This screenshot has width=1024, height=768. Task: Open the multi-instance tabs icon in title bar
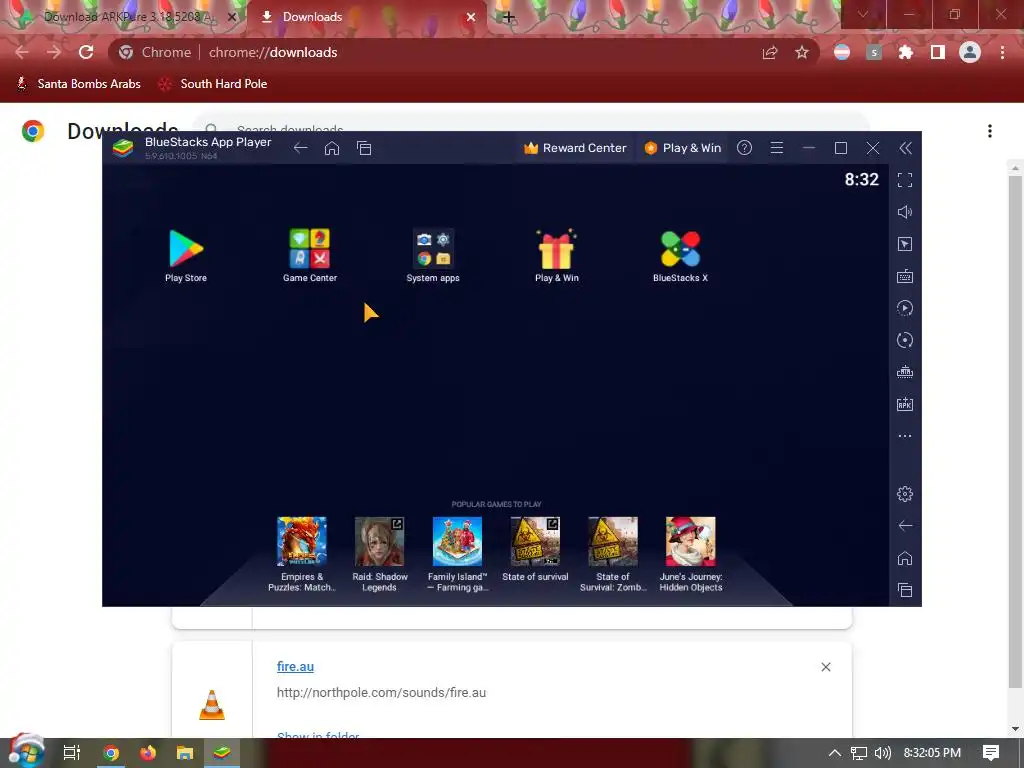pos(364,148)
